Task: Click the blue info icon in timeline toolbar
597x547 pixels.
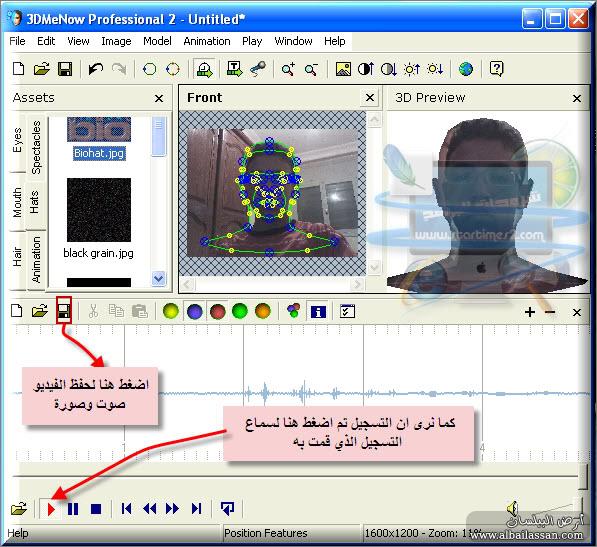Action: 318,312
